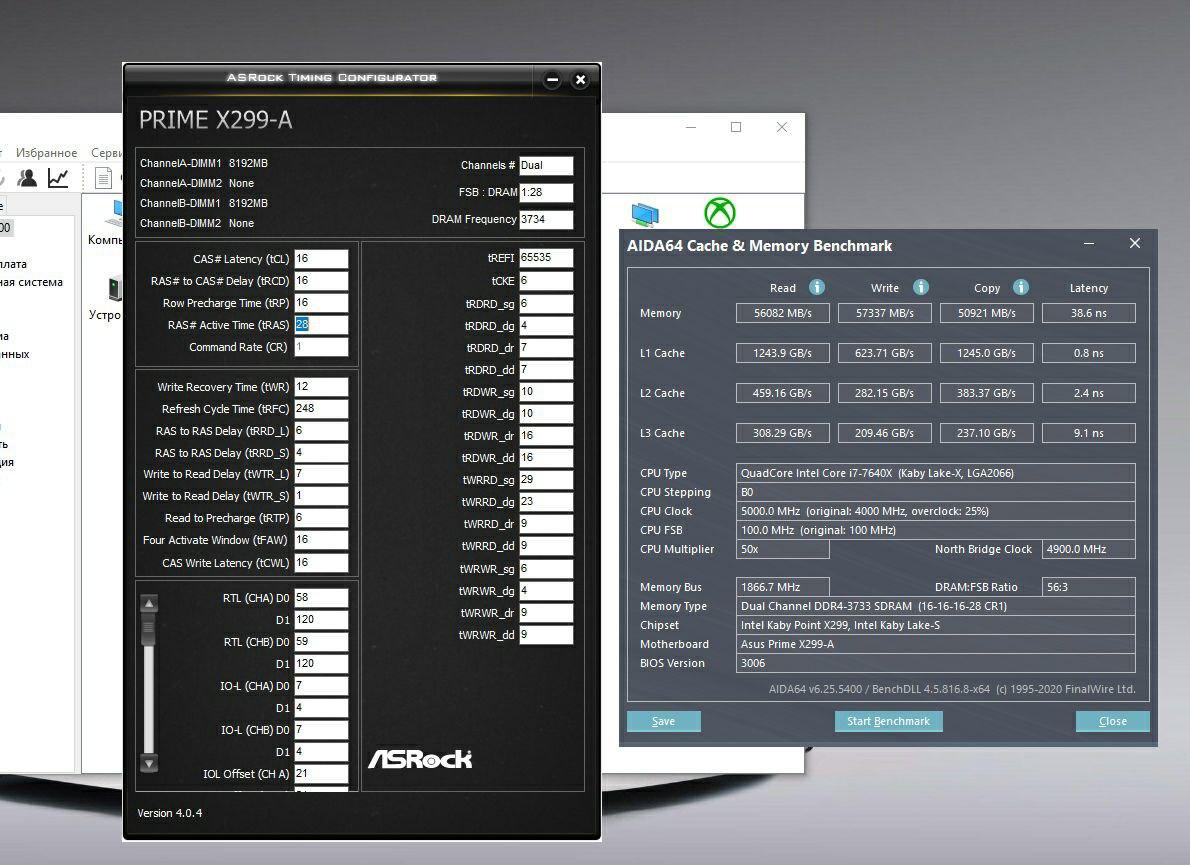Click the Channels # field showing Dual
Screen dimensions: 1190x865
[x=546, y=165]
